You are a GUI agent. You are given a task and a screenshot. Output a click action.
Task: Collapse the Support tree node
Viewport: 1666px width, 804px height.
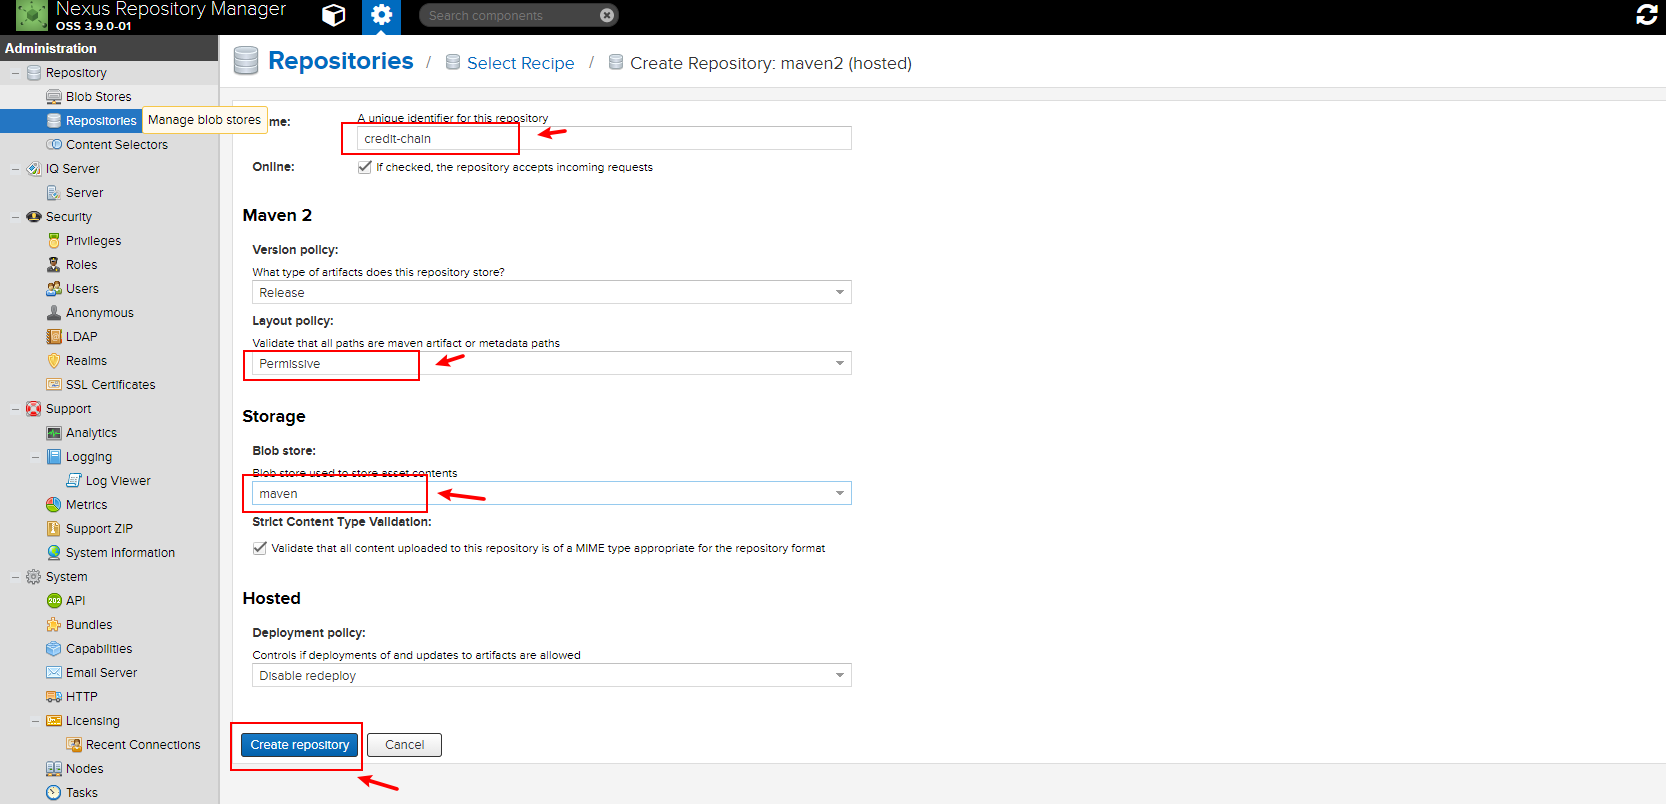click(15, 409)
